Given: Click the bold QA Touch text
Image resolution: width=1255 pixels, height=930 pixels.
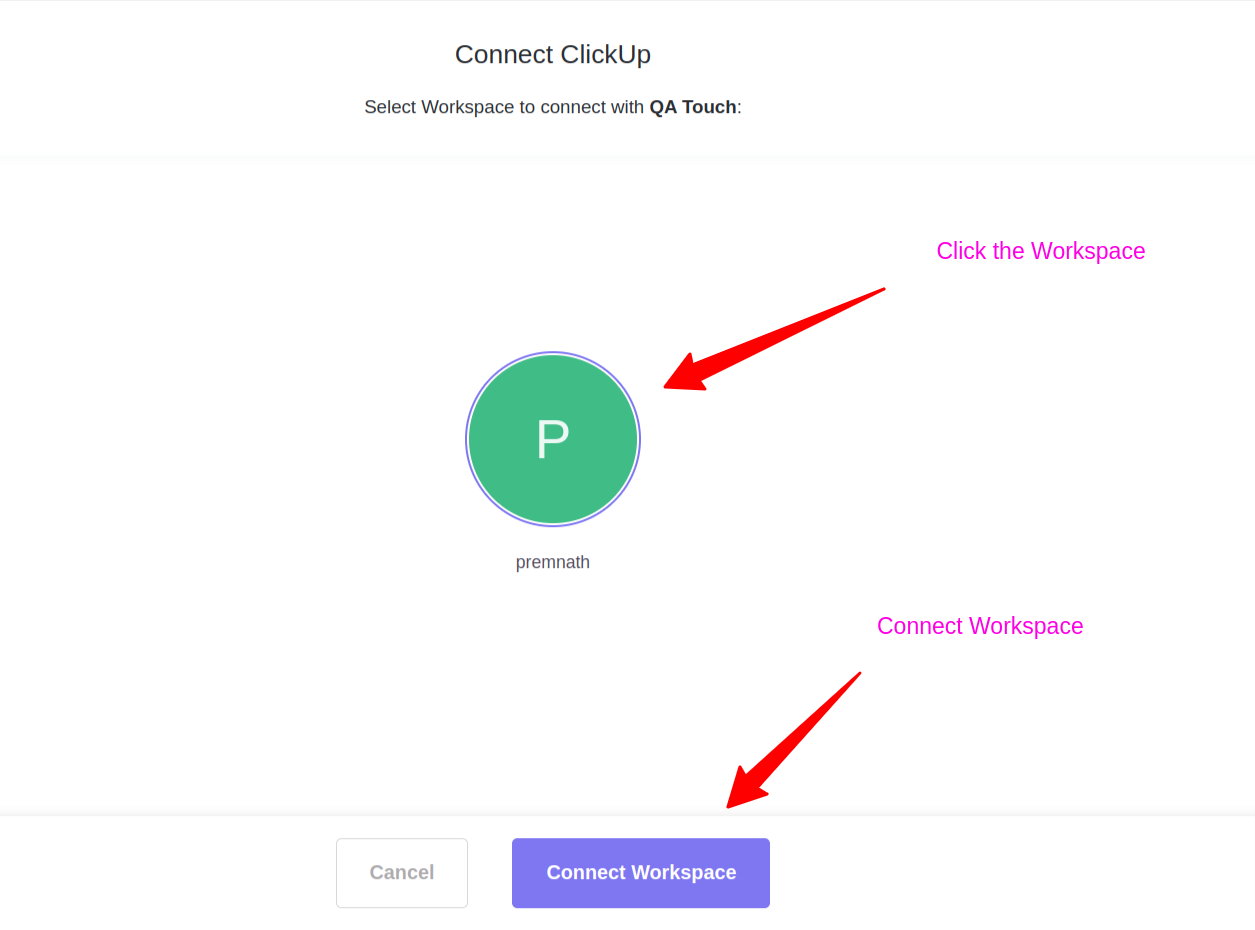Looking at the screenshot, I should (x=693, y=107).
